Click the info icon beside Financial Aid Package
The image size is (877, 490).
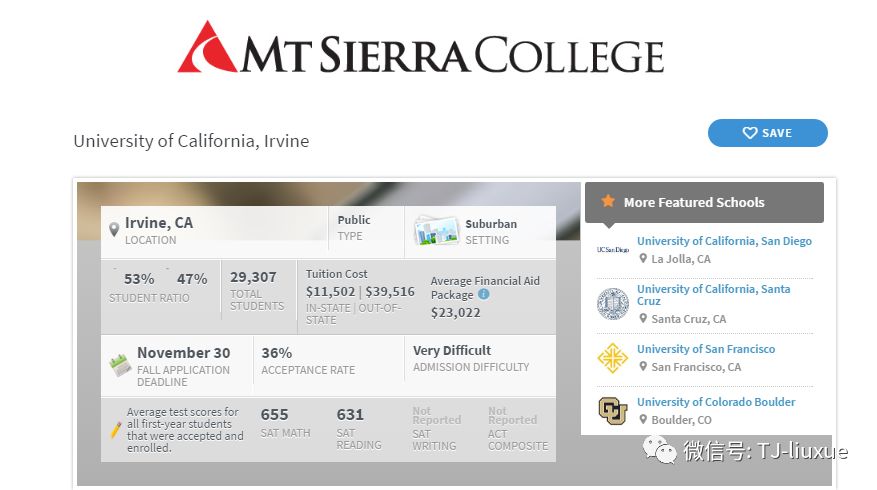(x=484, y=294)
